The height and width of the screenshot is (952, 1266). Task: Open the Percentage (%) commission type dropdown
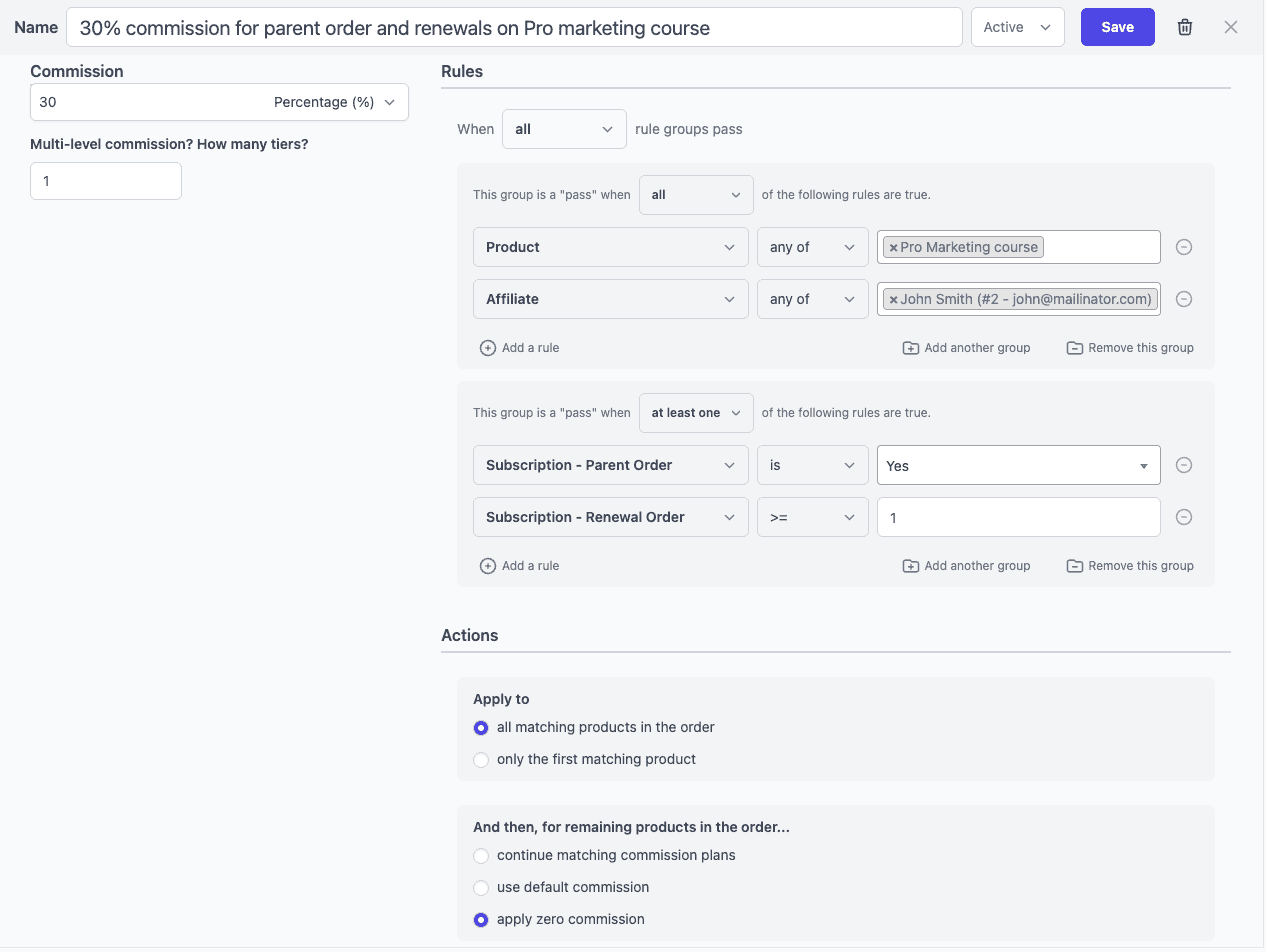click(335, 102)
